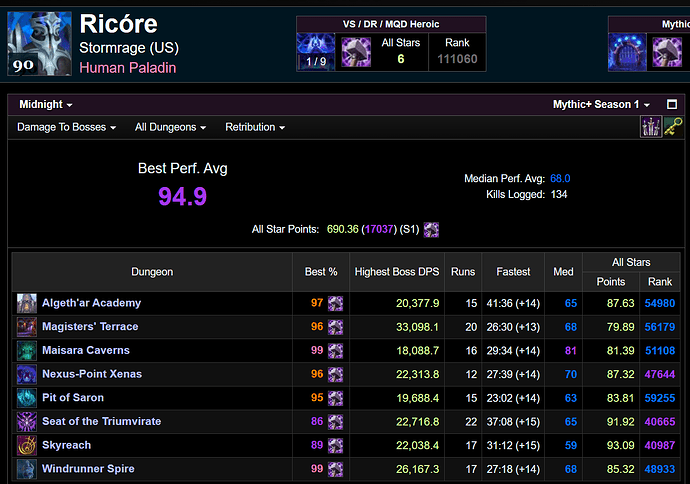The image size is (690, 484).
Task: Click the Pit of Saron dungeon icon
Action: 27,398
